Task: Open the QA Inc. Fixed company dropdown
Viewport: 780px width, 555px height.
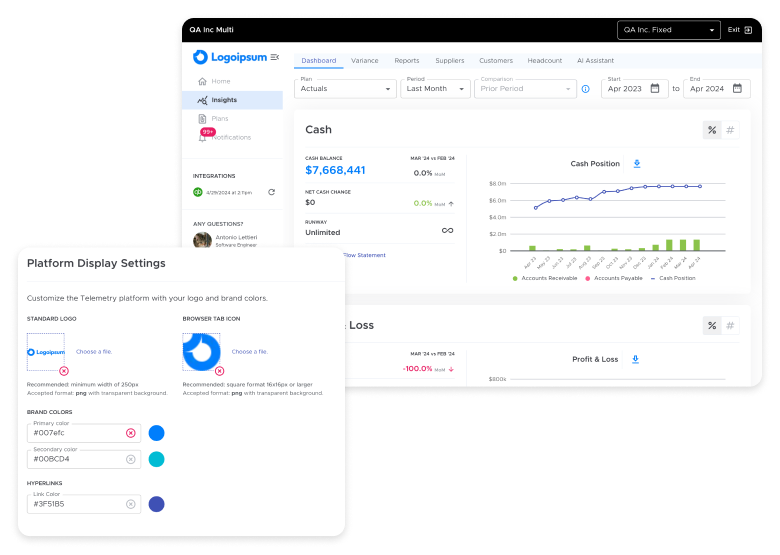Action: 669,30
